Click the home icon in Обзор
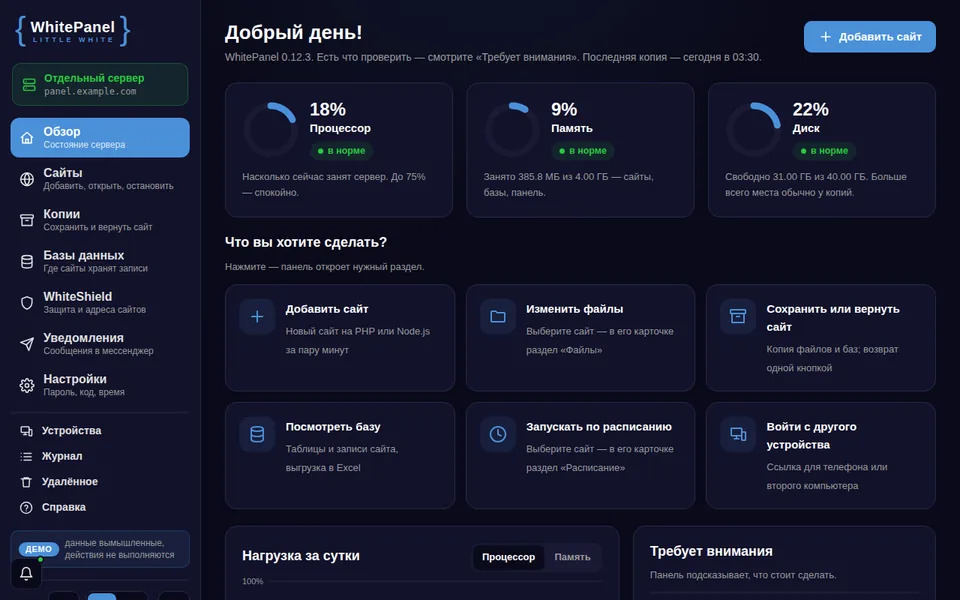Screen dimensions: 960x600 coord(27,138)
